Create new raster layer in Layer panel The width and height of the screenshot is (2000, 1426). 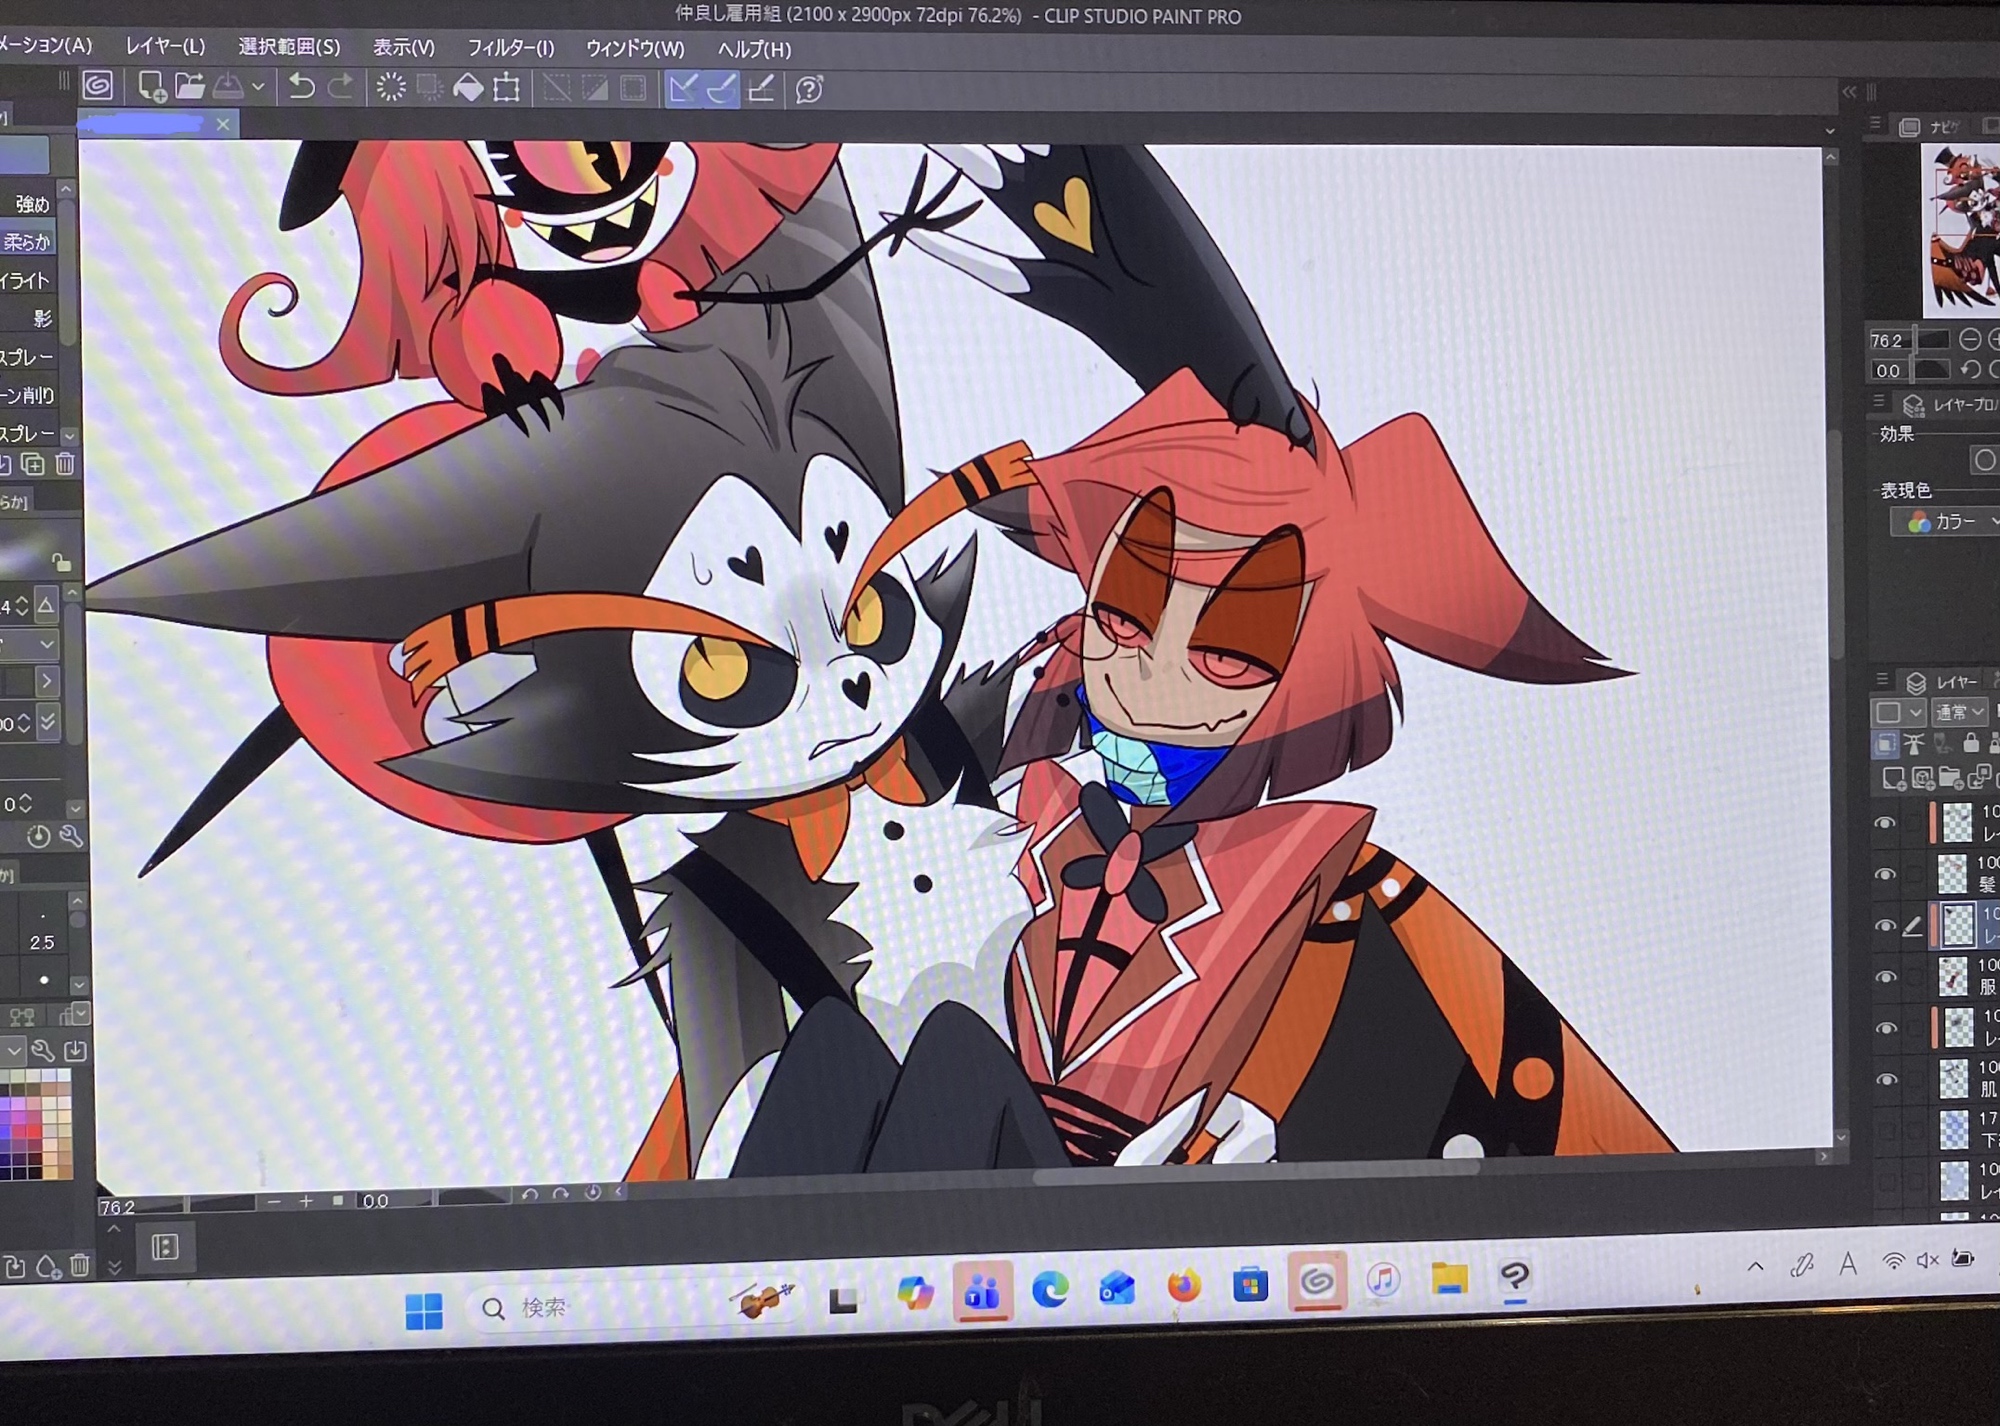click(1893, 778)
